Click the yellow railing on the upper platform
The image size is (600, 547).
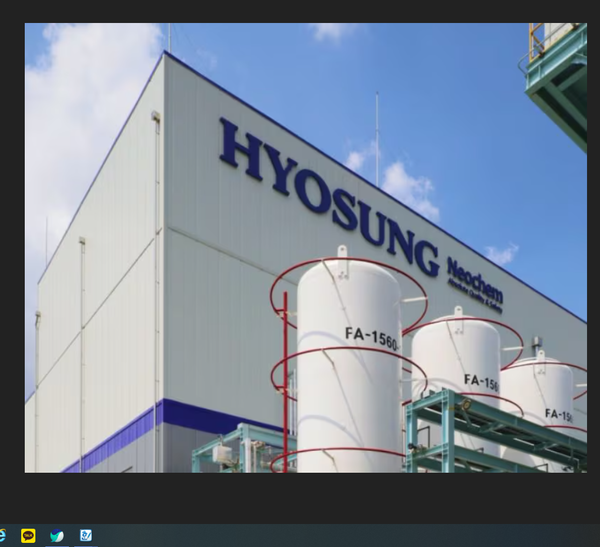pos(540,38)
